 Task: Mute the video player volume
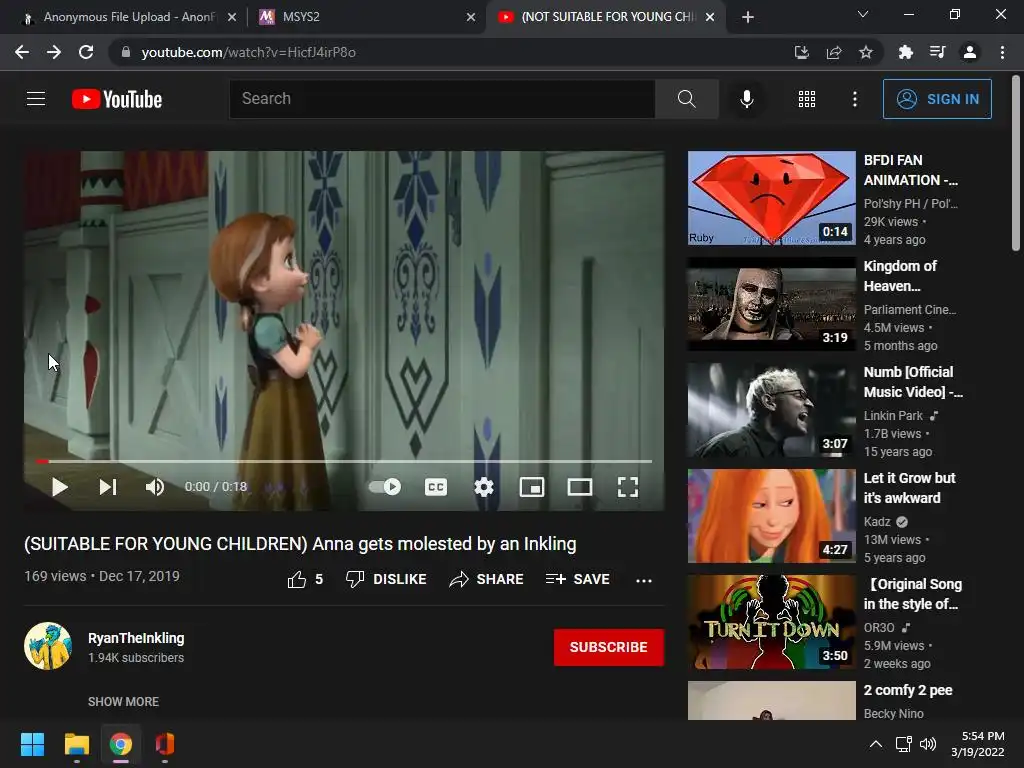point(155,487)
